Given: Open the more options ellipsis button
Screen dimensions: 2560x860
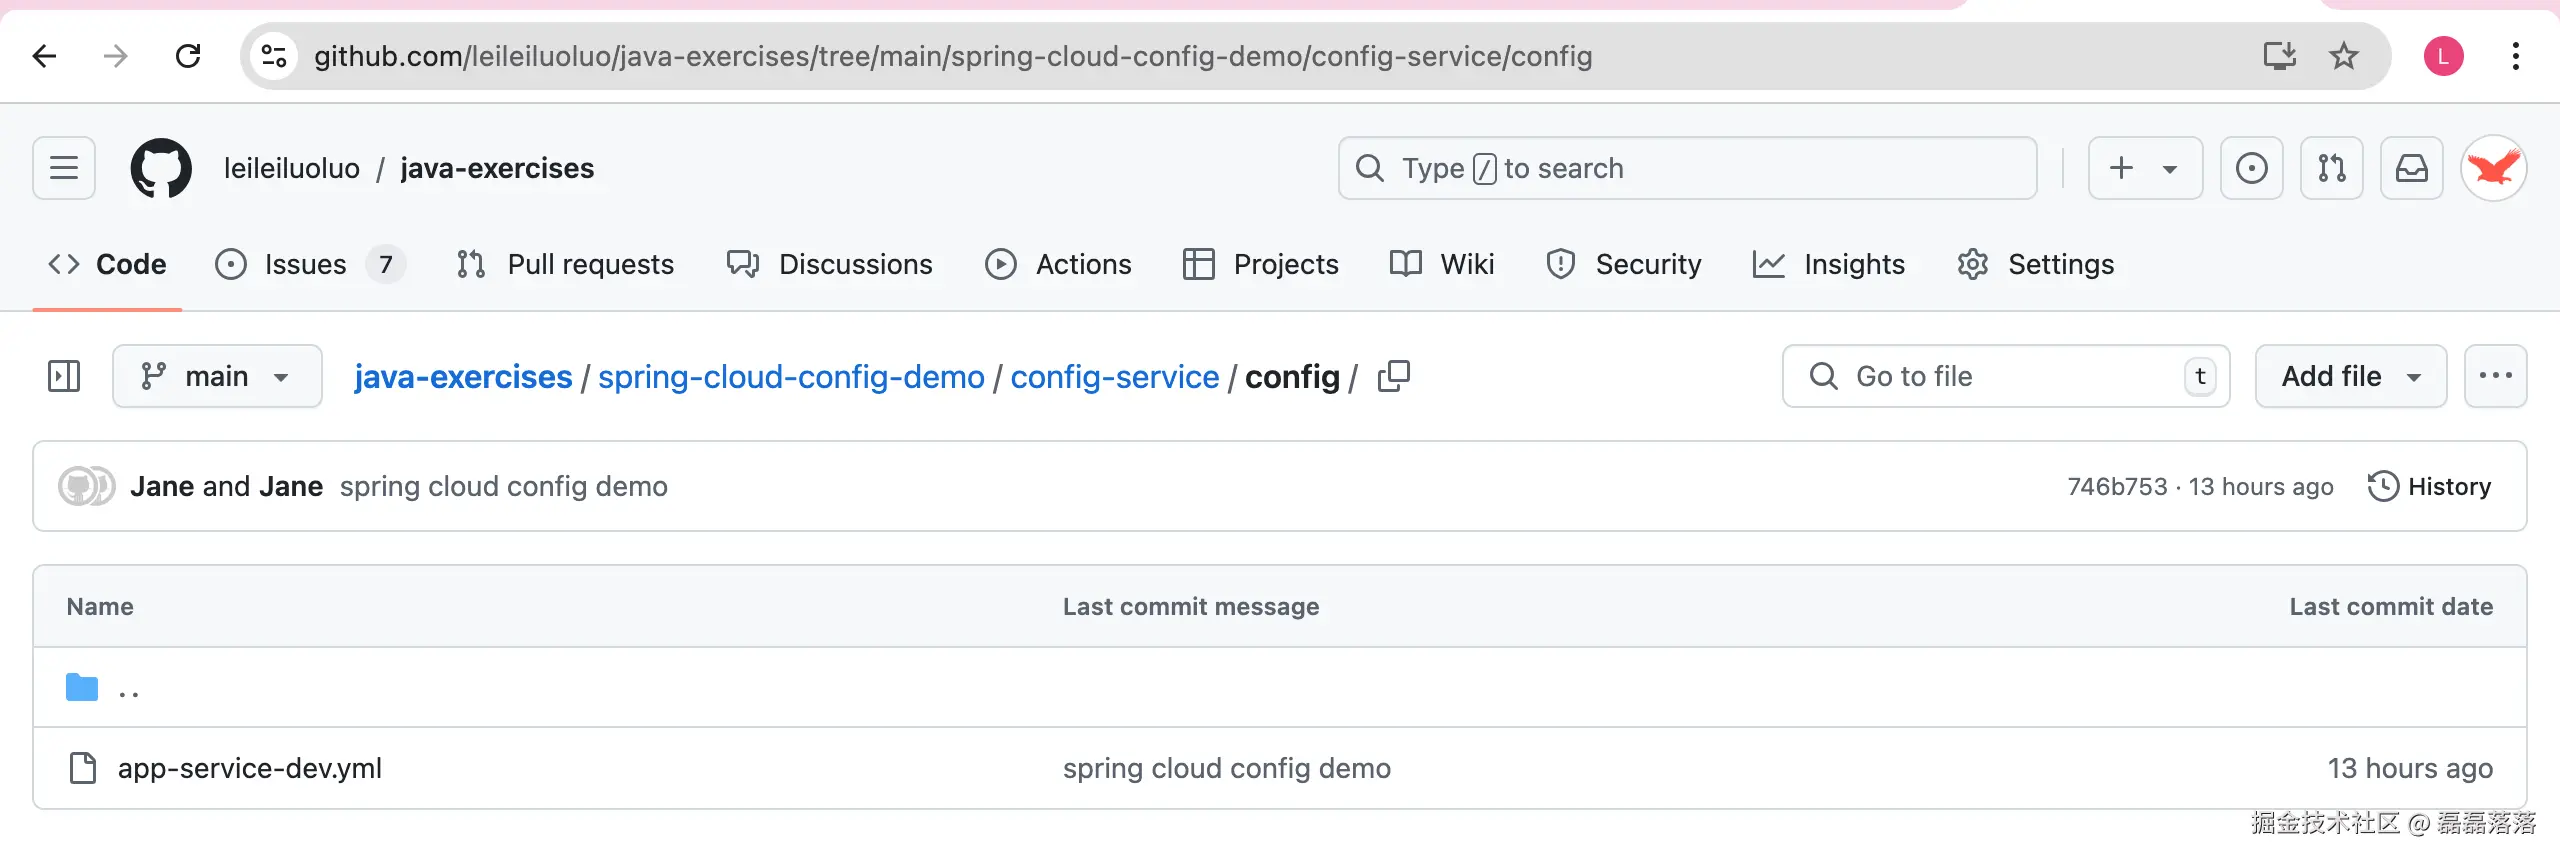Looking at the screenshot, I should click(x=2495, y=376).
